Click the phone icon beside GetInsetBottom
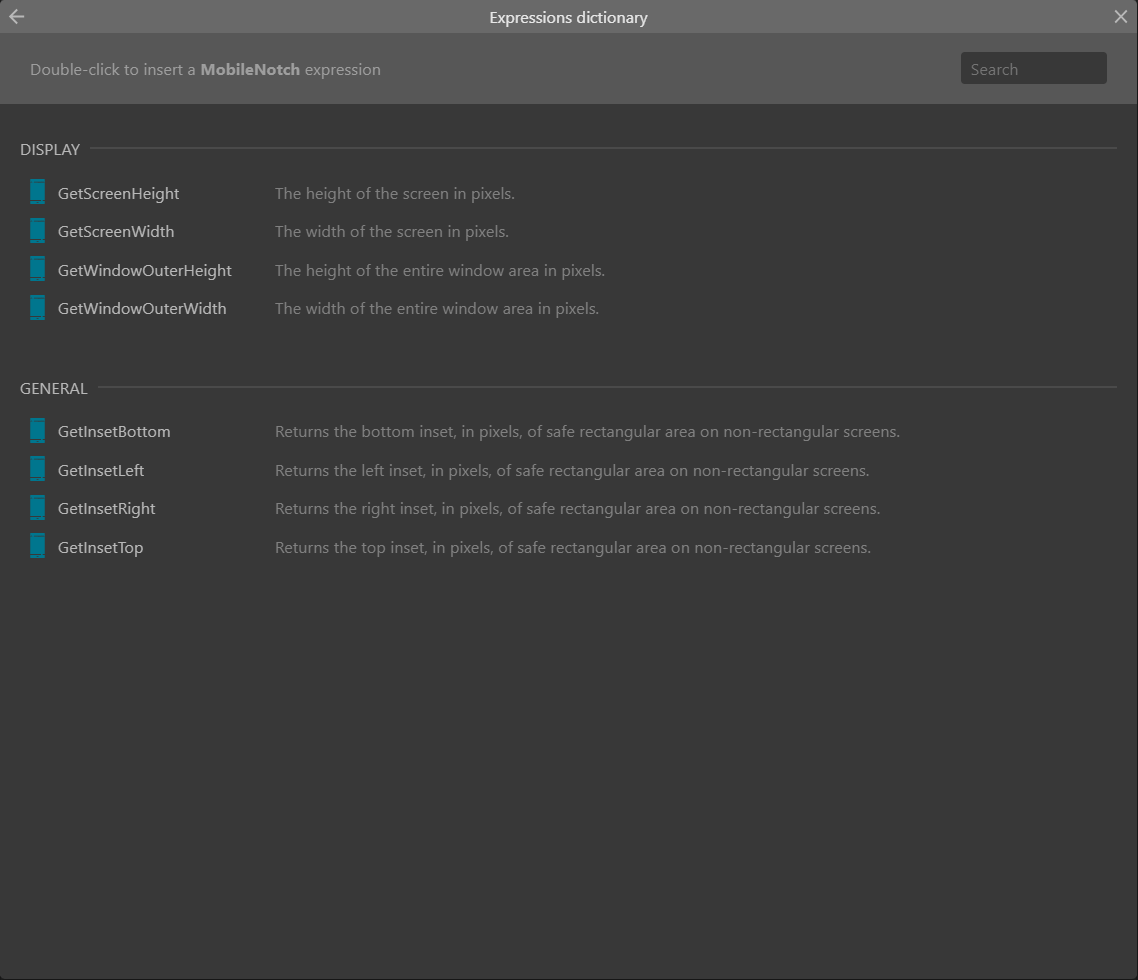 coord(38,430)
